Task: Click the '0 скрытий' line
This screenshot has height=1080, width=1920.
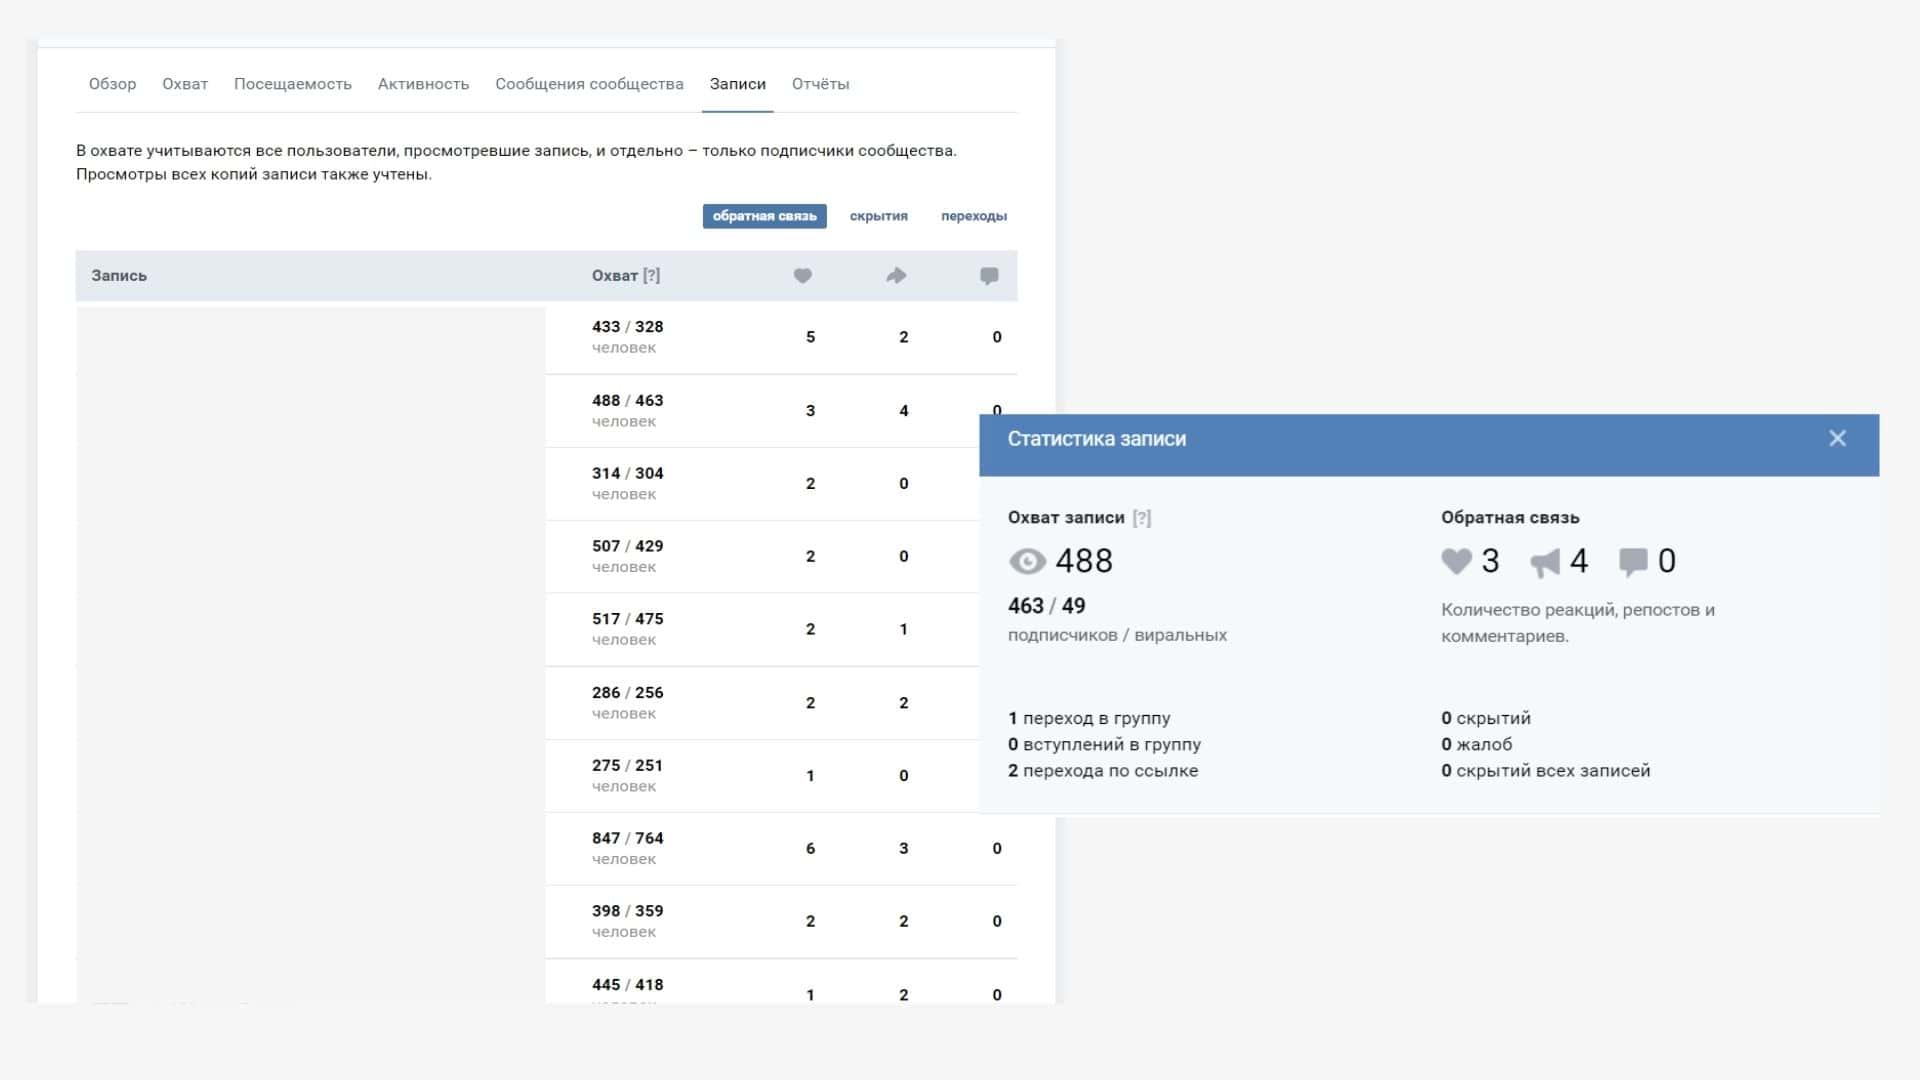Action: [x=1486, y=718]
